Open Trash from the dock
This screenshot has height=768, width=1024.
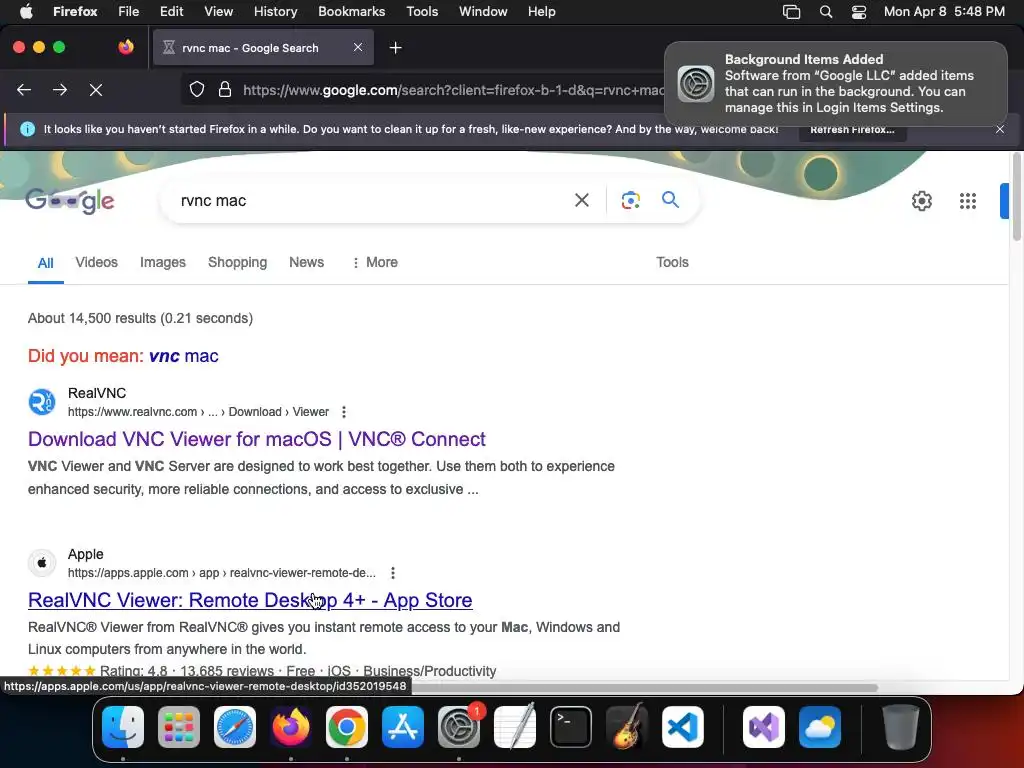(901, 727)
